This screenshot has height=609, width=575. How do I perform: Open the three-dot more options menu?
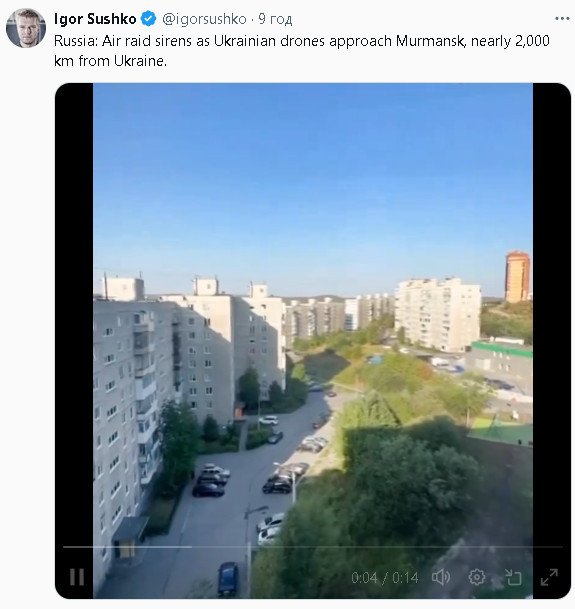[562, 19]
